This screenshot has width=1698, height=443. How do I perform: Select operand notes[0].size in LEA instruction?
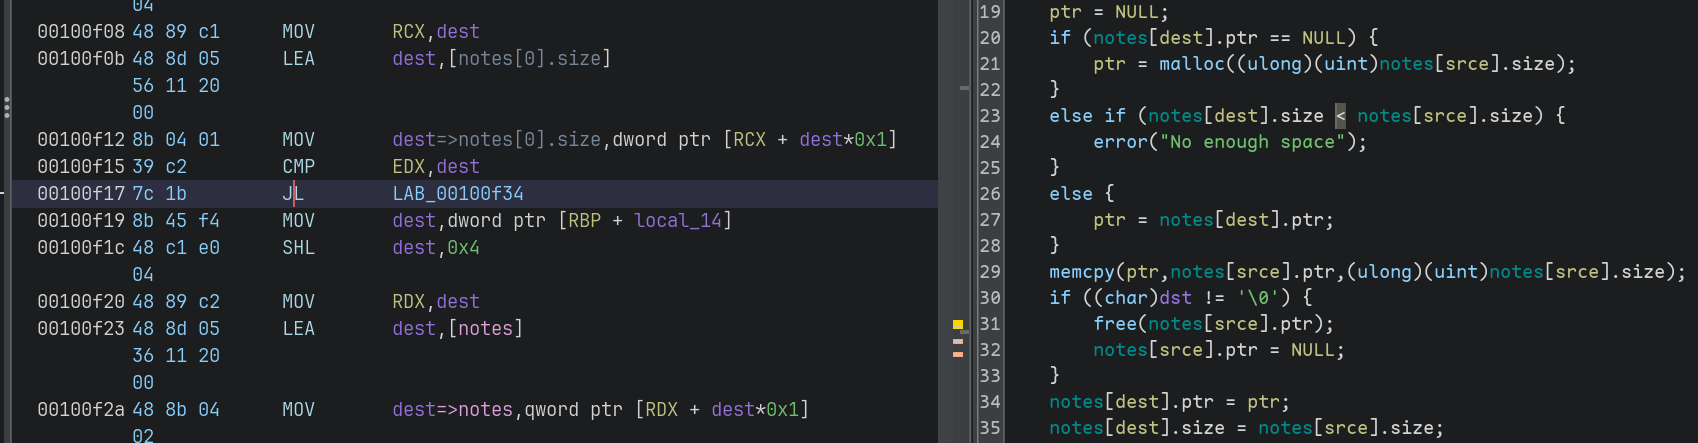530,59
